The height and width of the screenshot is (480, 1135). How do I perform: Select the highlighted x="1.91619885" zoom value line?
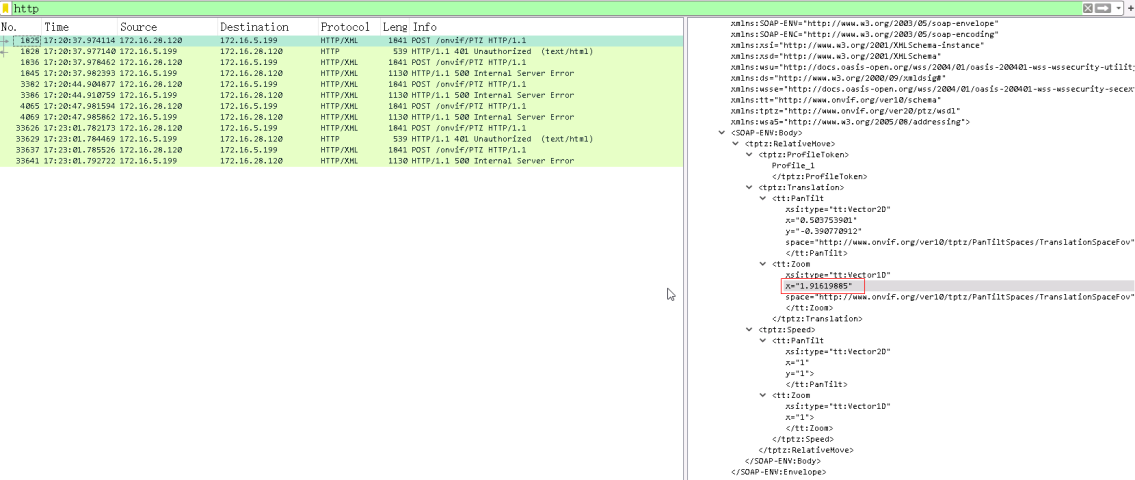coord(826,286)
